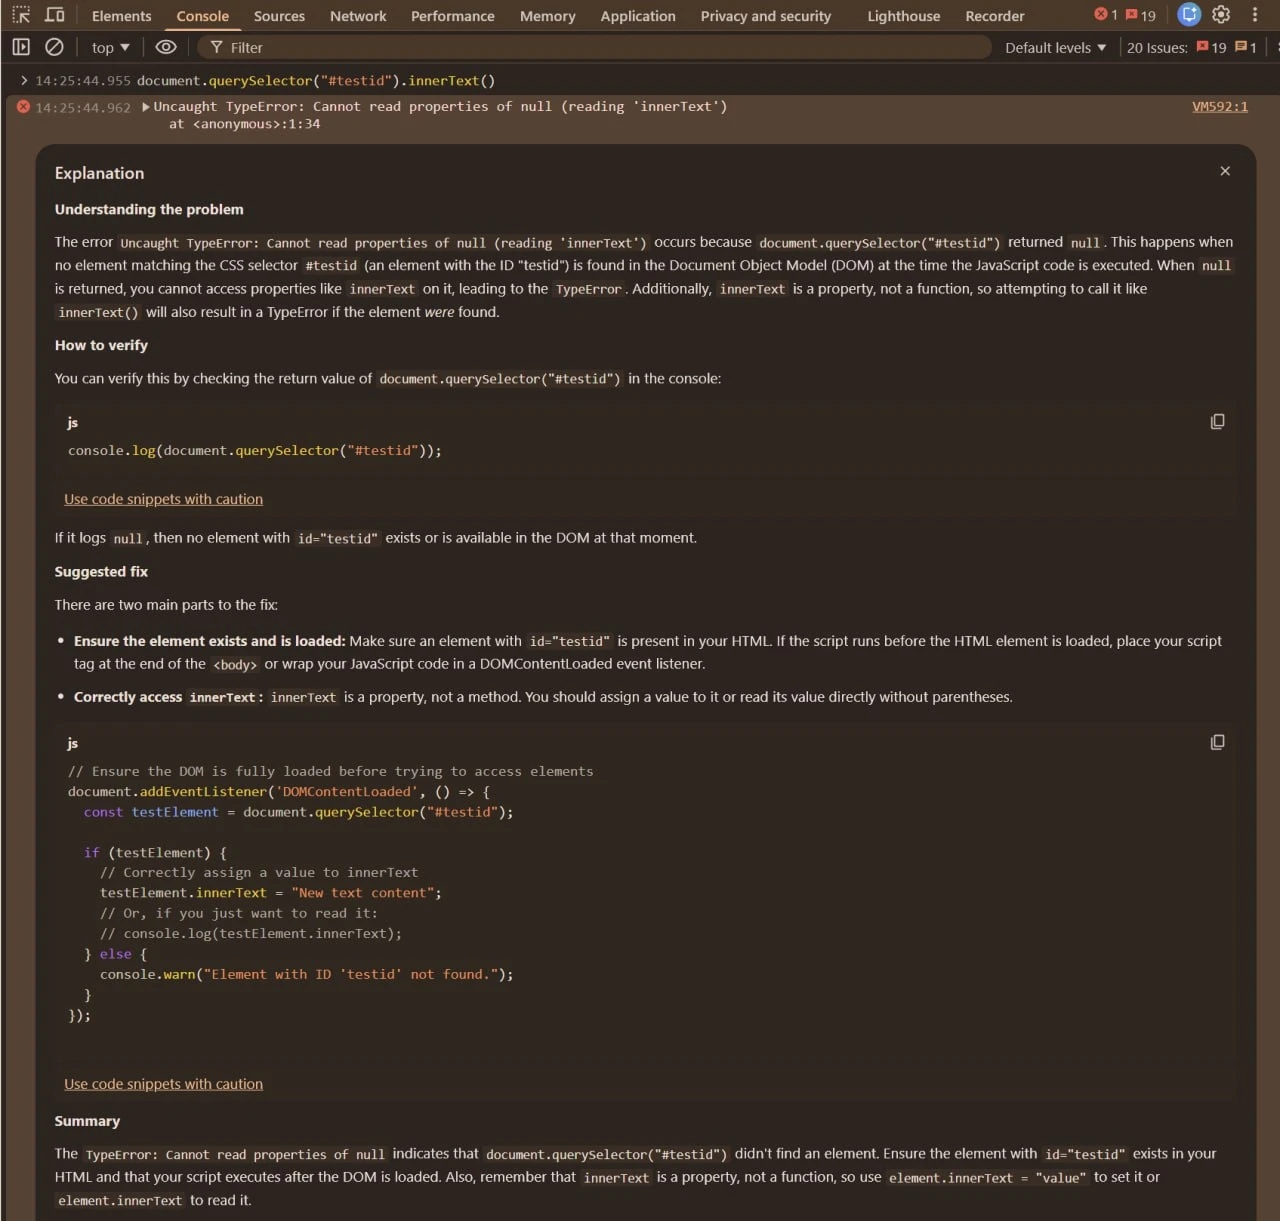This screenshot has height=1221, width=1280.
Task: Clear the console messages
Action: (x=55, y=46)
